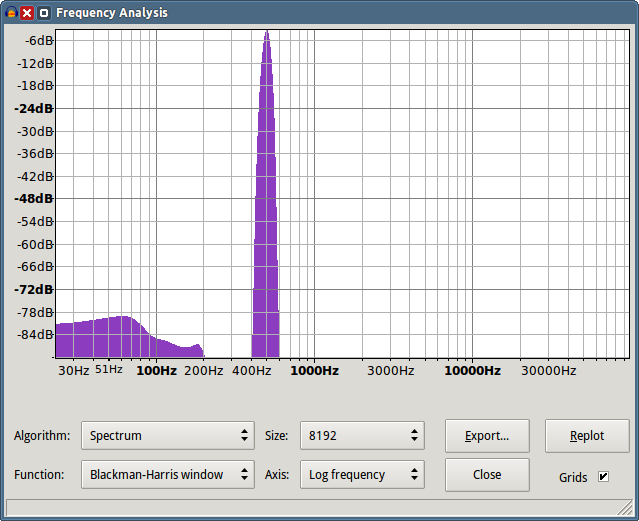Click the 3000Hz frequency label
Screen dimensions: 639x521
[390, 371]
